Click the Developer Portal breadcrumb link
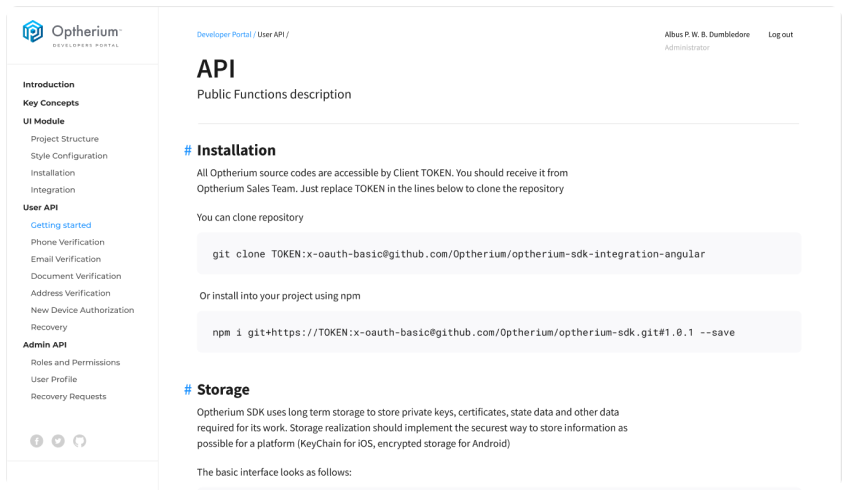Viewport: 848px width, 496px height. pyautogui.click(x=225, y=35)
